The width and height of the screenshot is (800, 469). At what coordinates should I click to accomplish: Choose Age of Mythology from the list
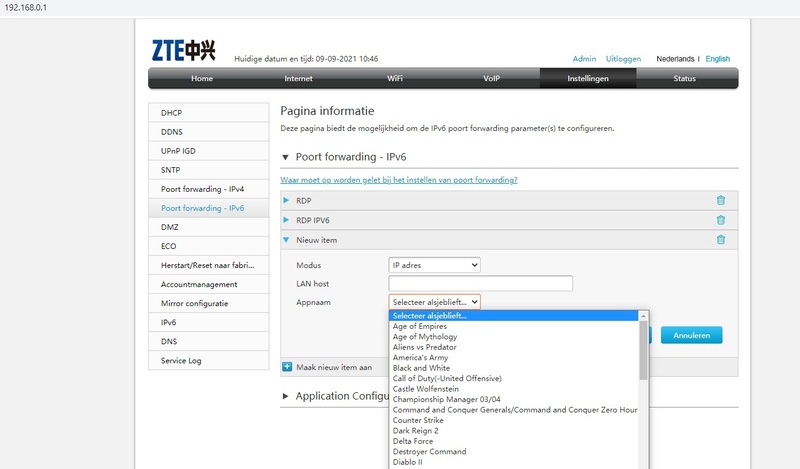coord(514,337)
